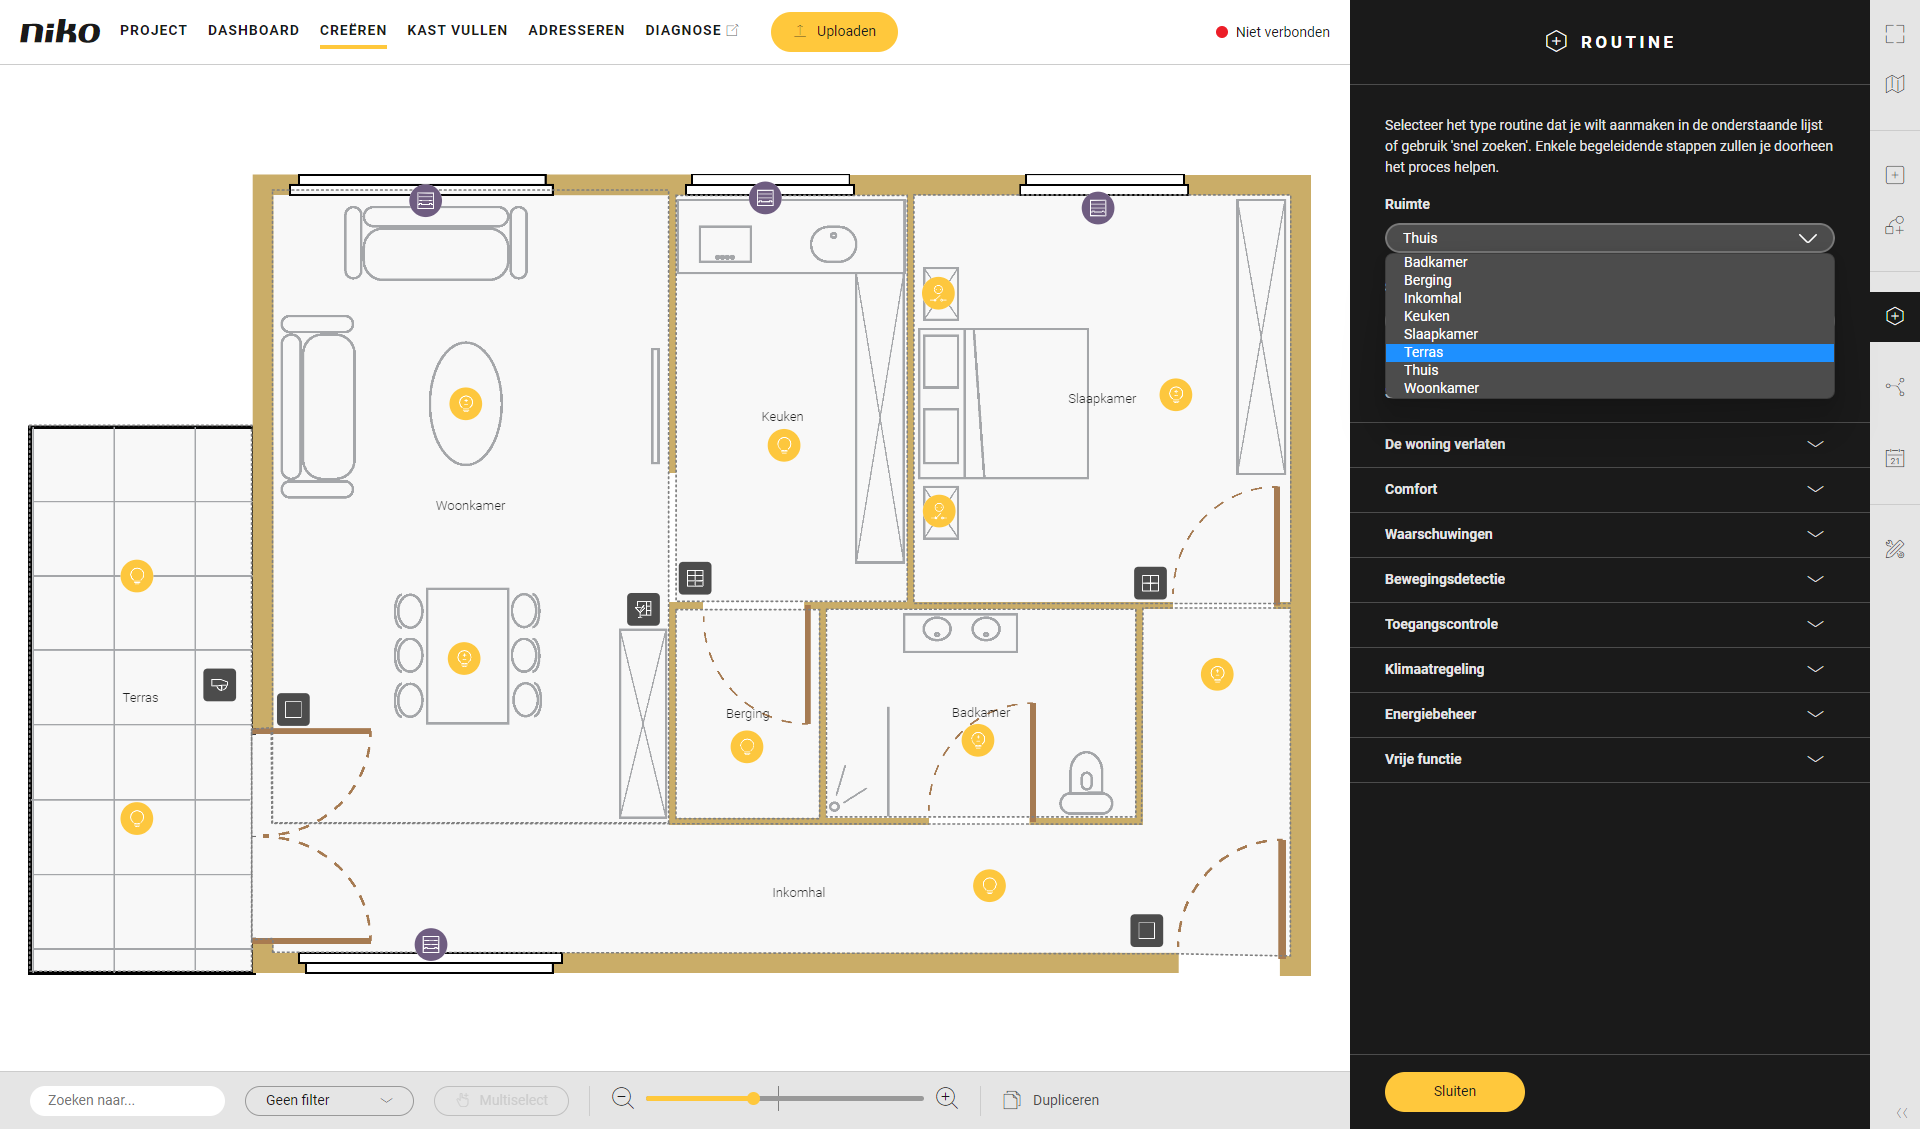Screen dimensions: 1920x1129
Task: Choose Woonkamer in the Ruimte list
Action: click(1609, 388)
